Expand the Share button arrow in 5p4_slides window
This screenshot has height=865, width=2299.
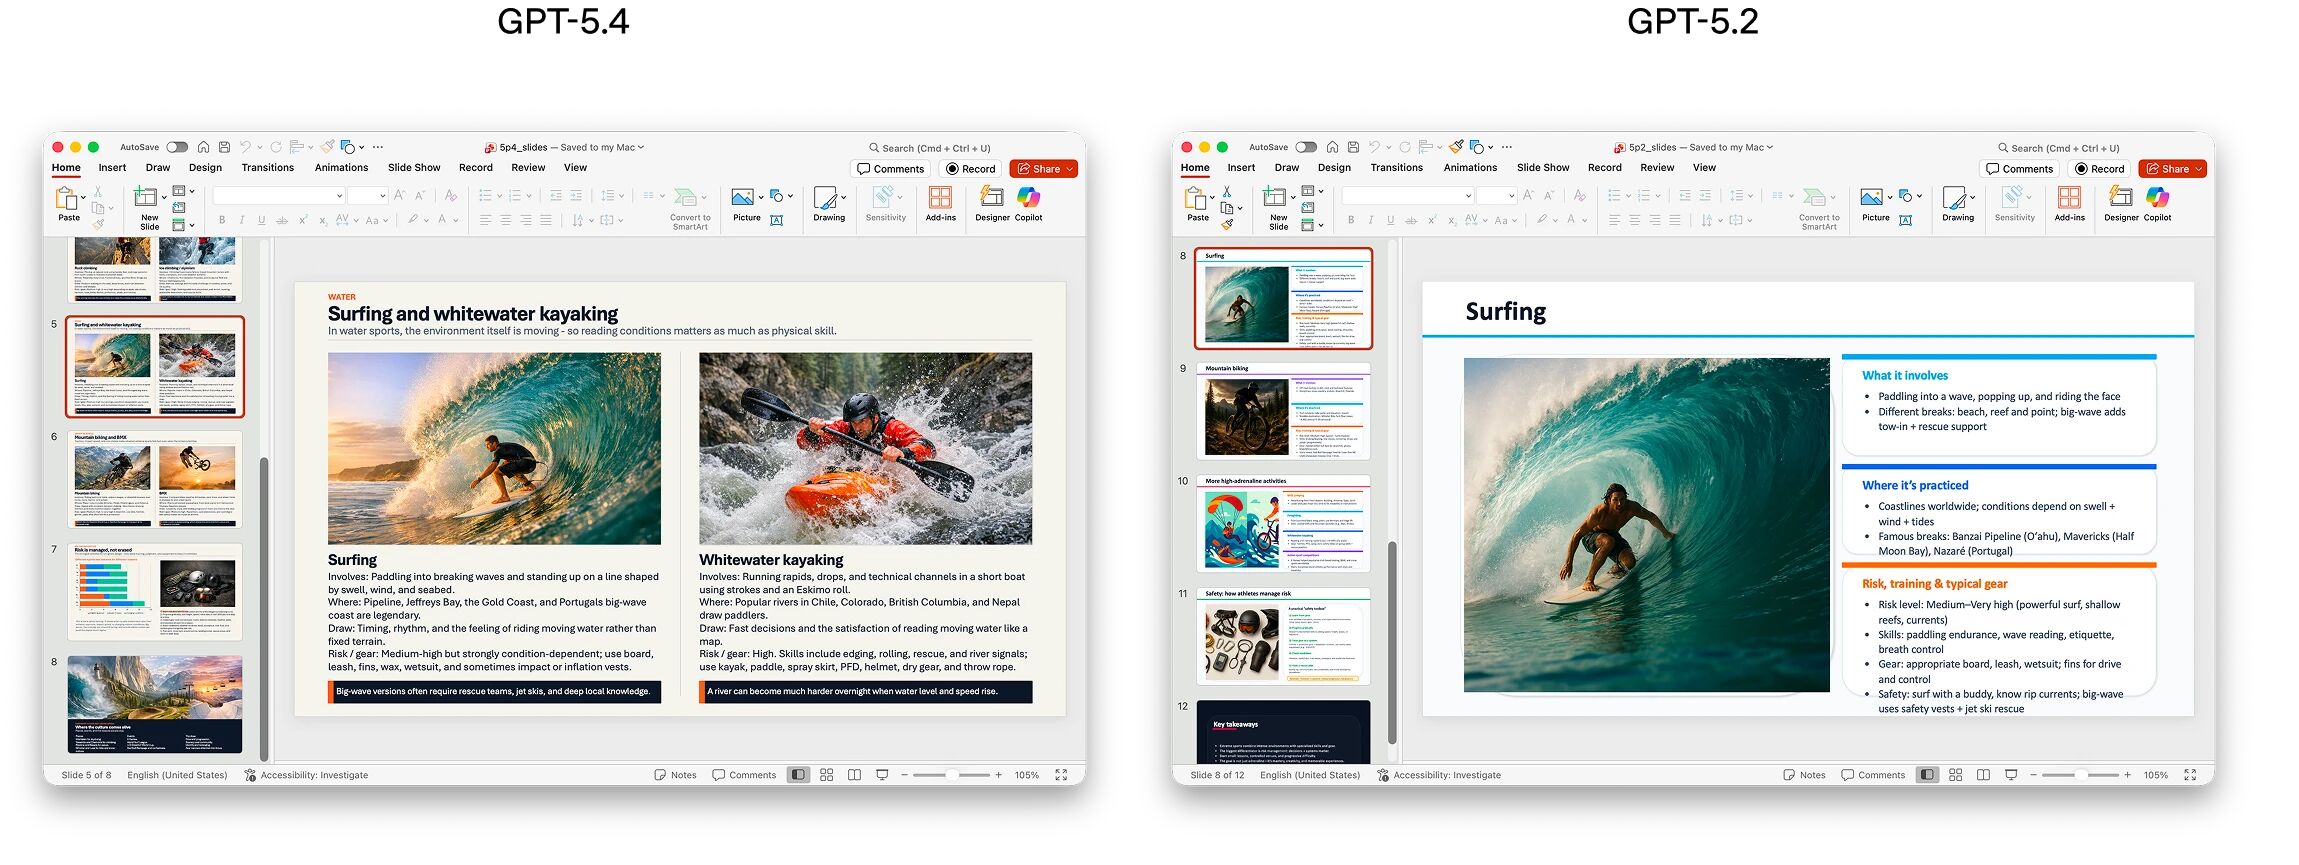point(1069,169)
